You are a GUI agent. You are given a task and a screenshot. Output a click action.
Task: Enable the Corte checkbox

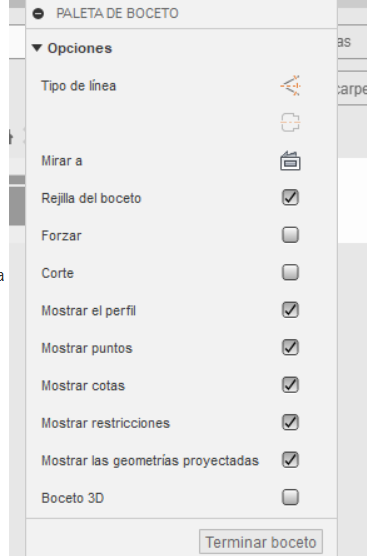click(x=290, y=273)
